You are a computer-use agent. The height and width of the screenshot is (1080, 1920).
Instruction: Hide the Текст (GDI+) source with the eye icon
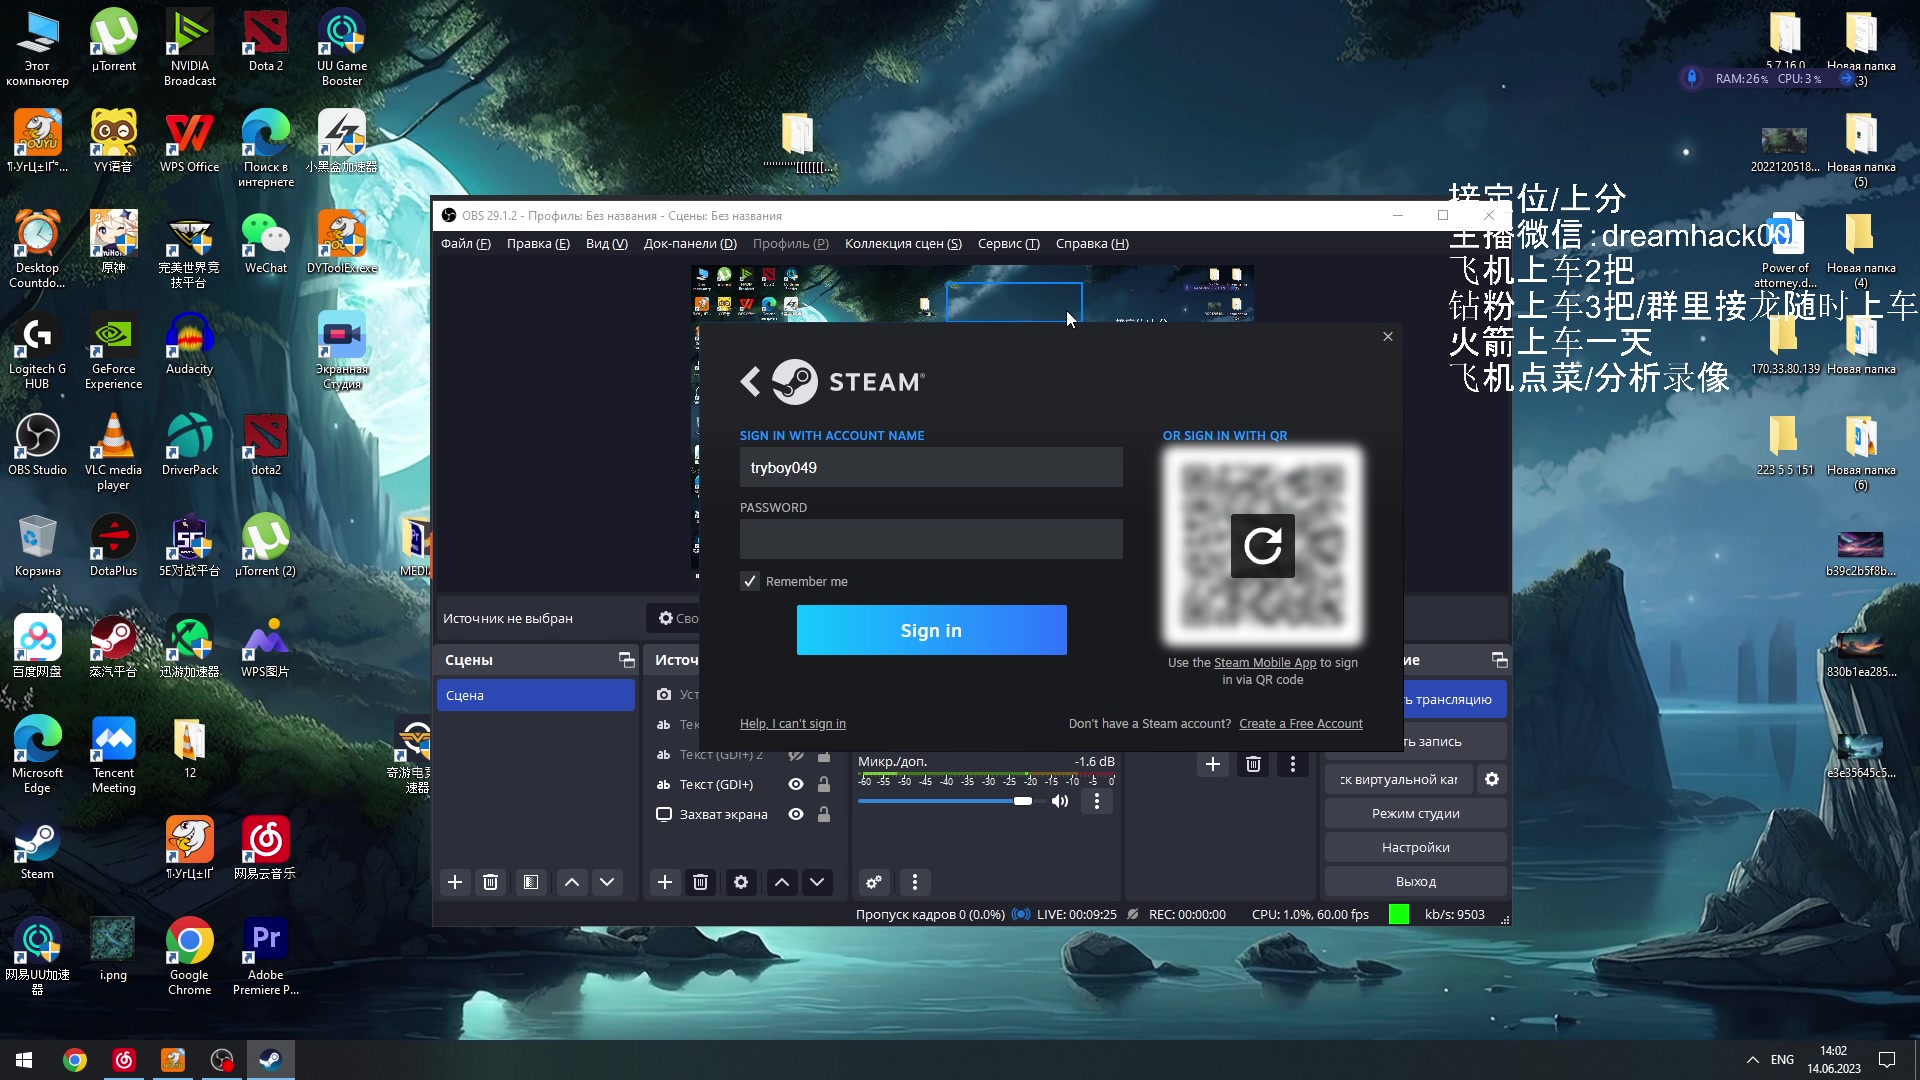796,784
